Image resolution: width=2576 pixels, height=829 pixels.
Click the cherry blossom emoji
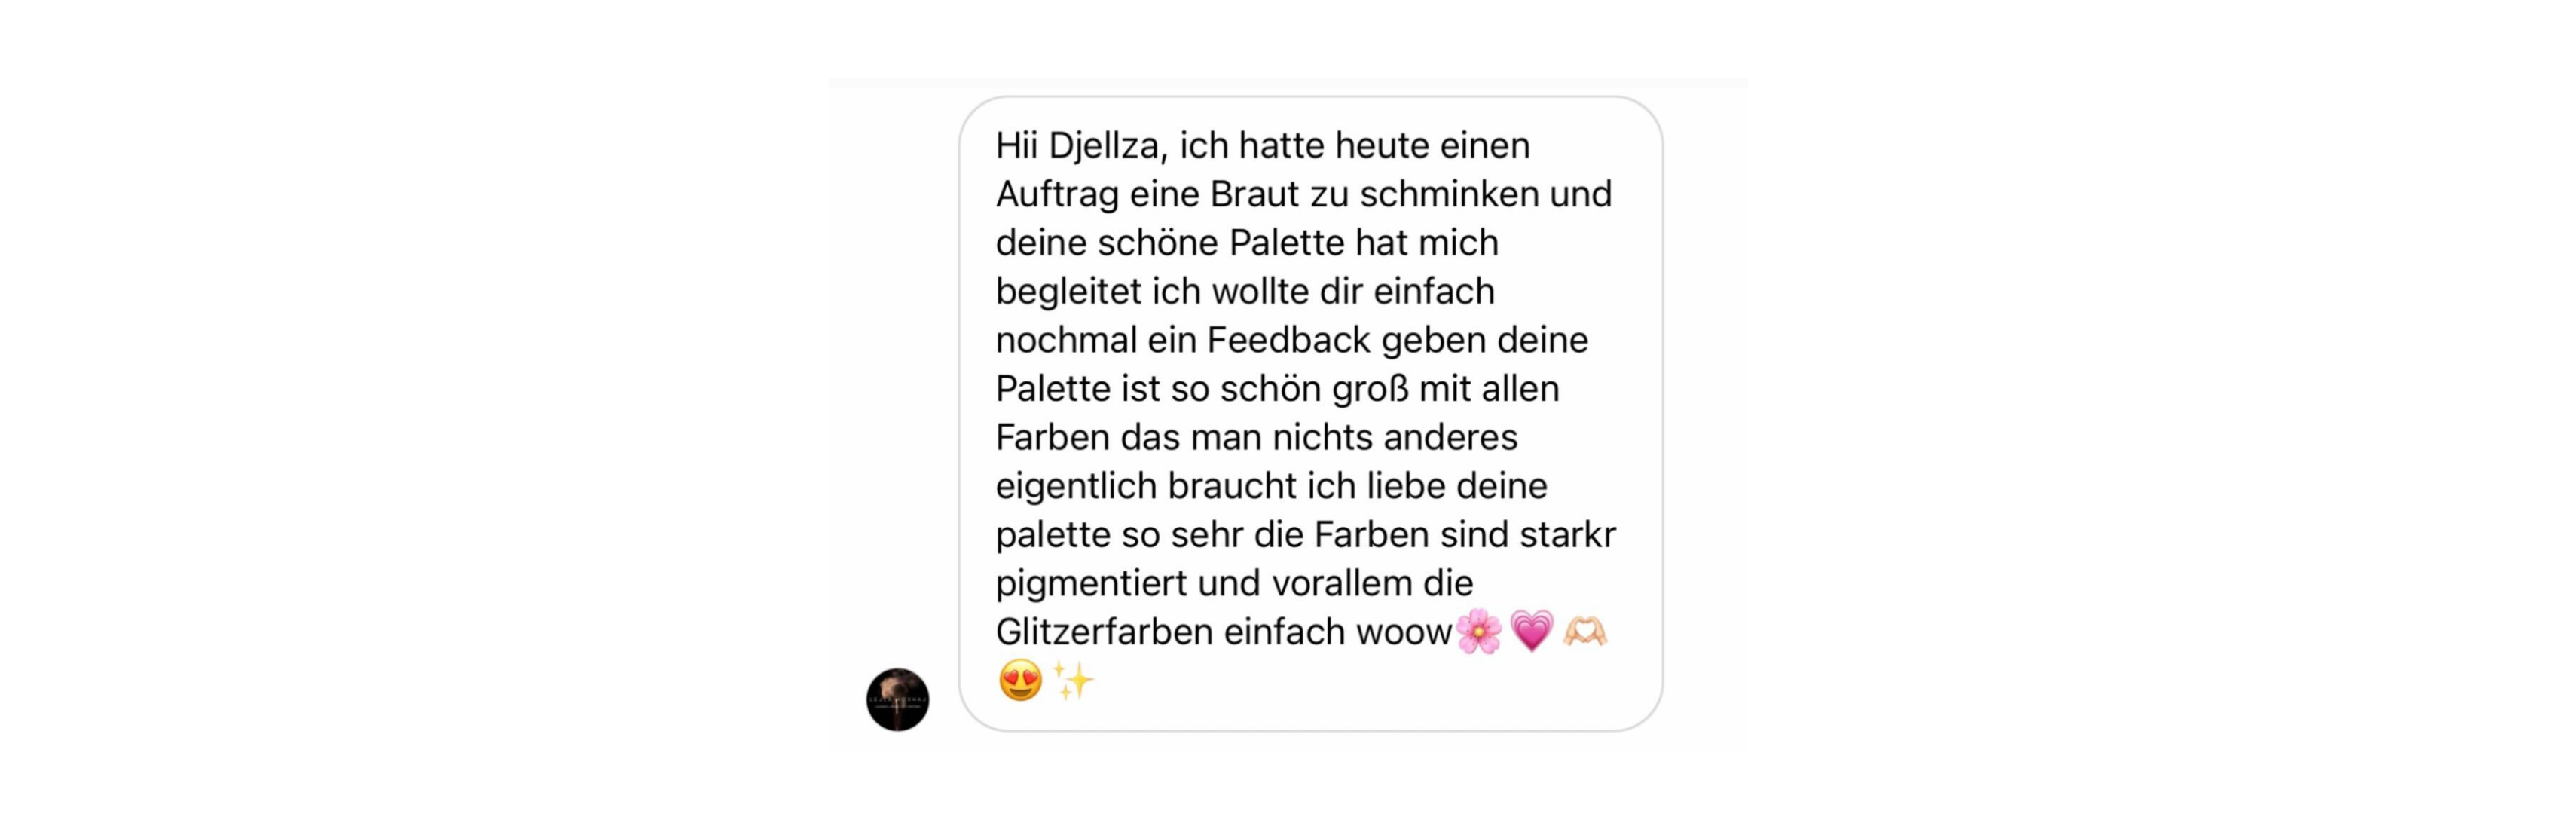1478,631
